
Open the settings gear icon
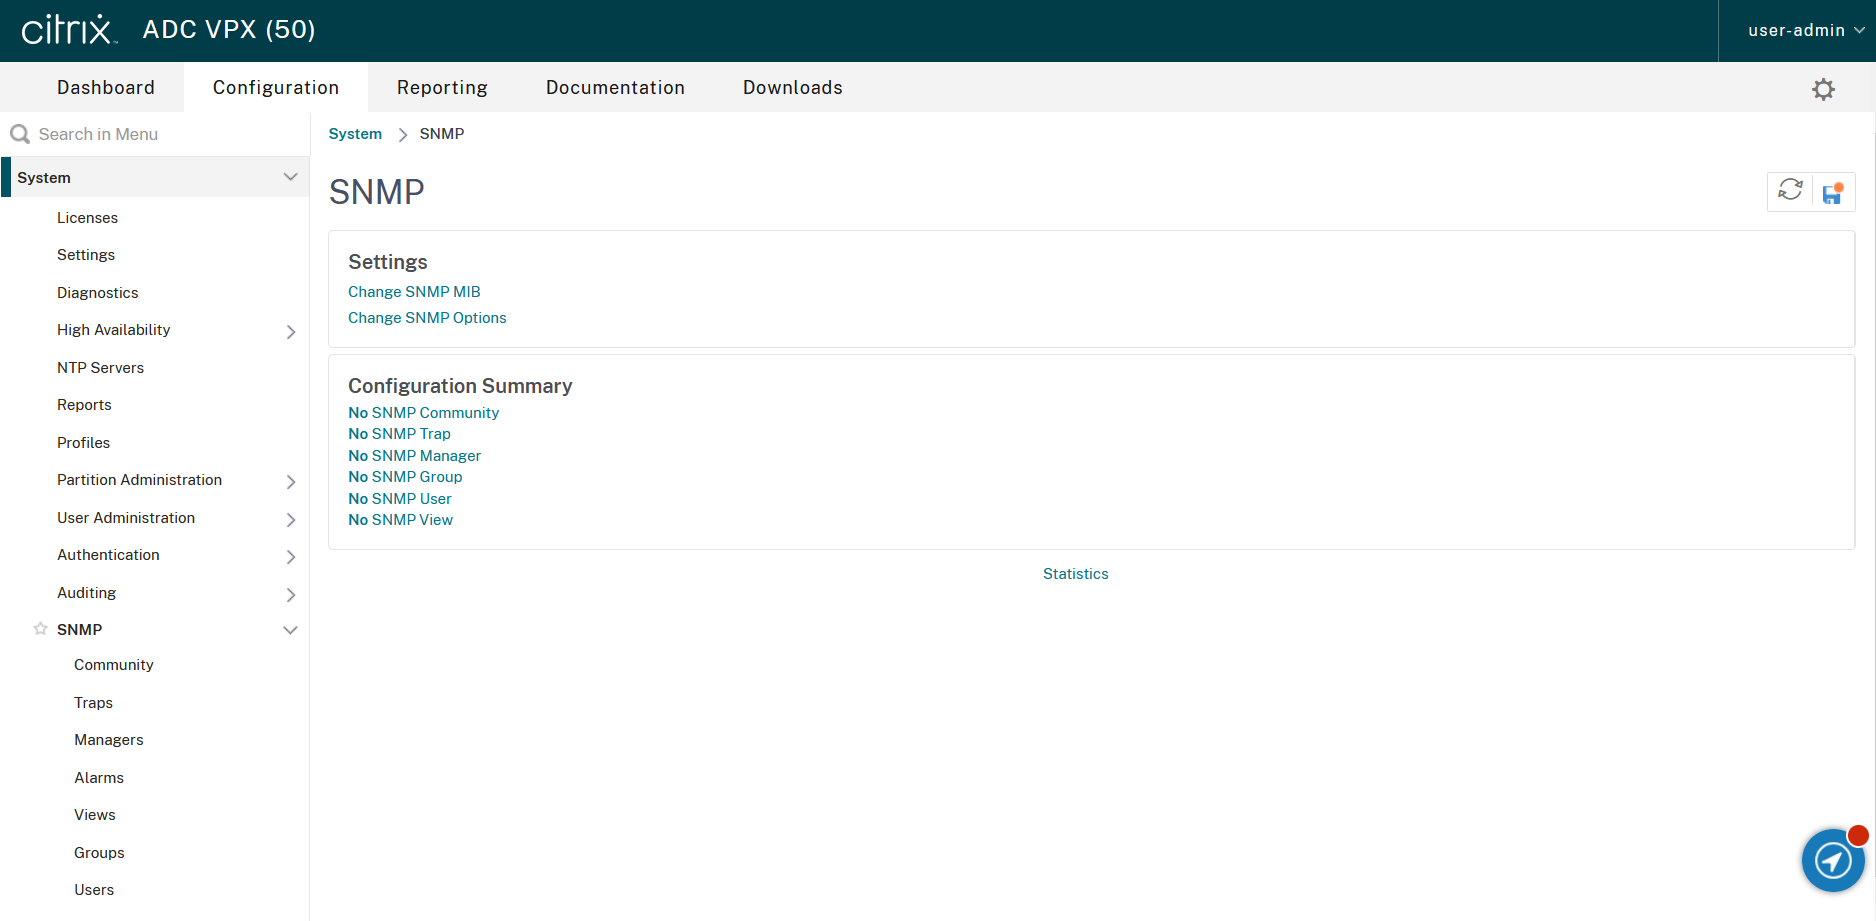tap(1823, 89)
